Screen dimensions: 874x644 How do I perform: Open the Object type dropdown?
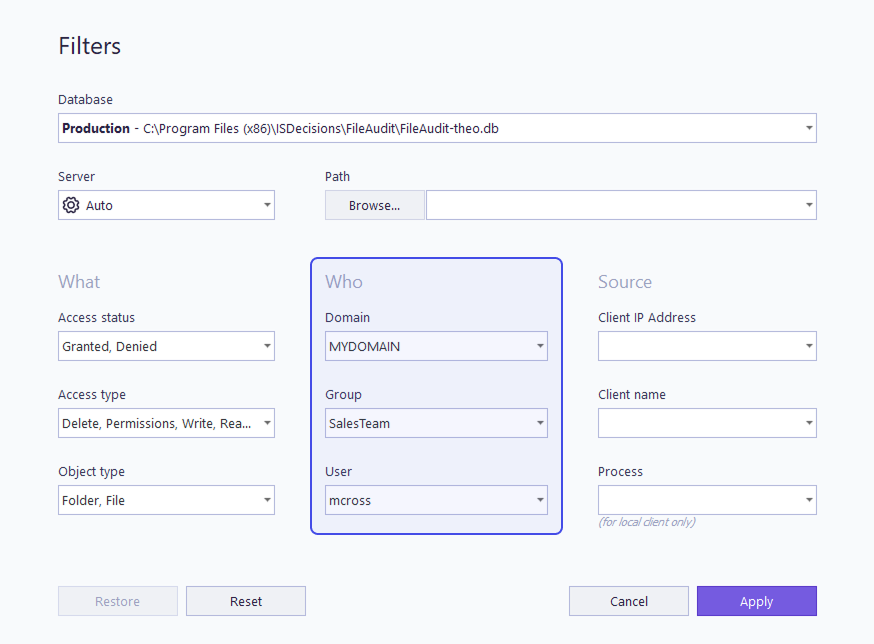point(166,500)
